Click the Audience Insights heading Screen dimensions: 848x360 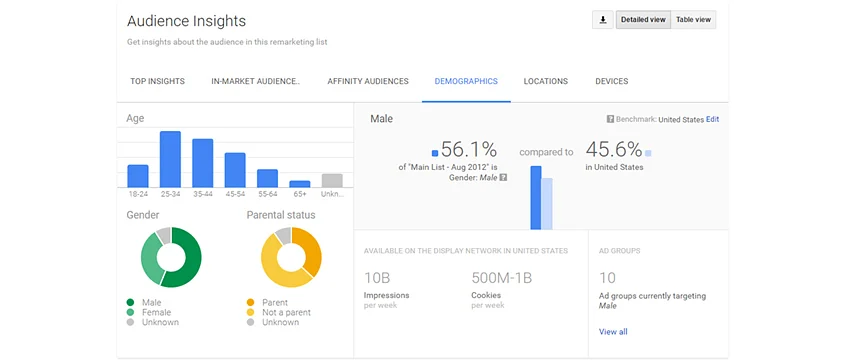coord(186,21)
